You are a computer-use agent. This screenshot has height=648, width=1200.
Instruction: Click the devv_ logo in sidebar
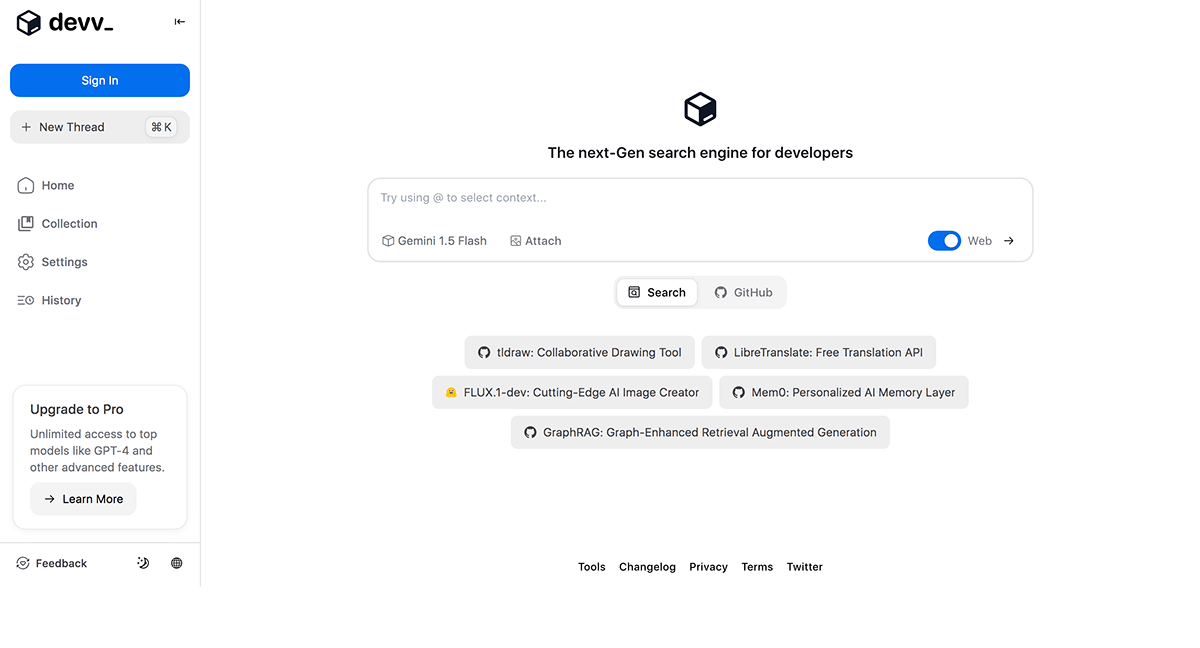click(65, 23)
